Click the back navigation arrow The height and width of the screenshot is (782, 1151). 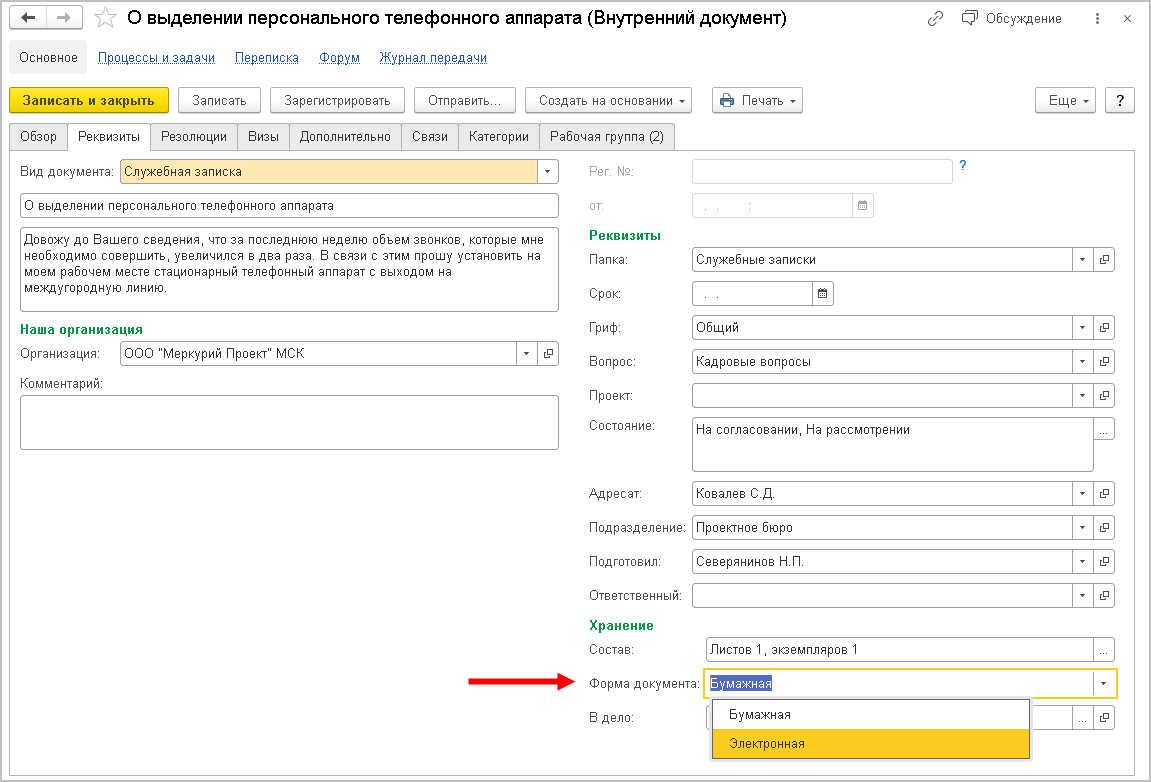30,18
